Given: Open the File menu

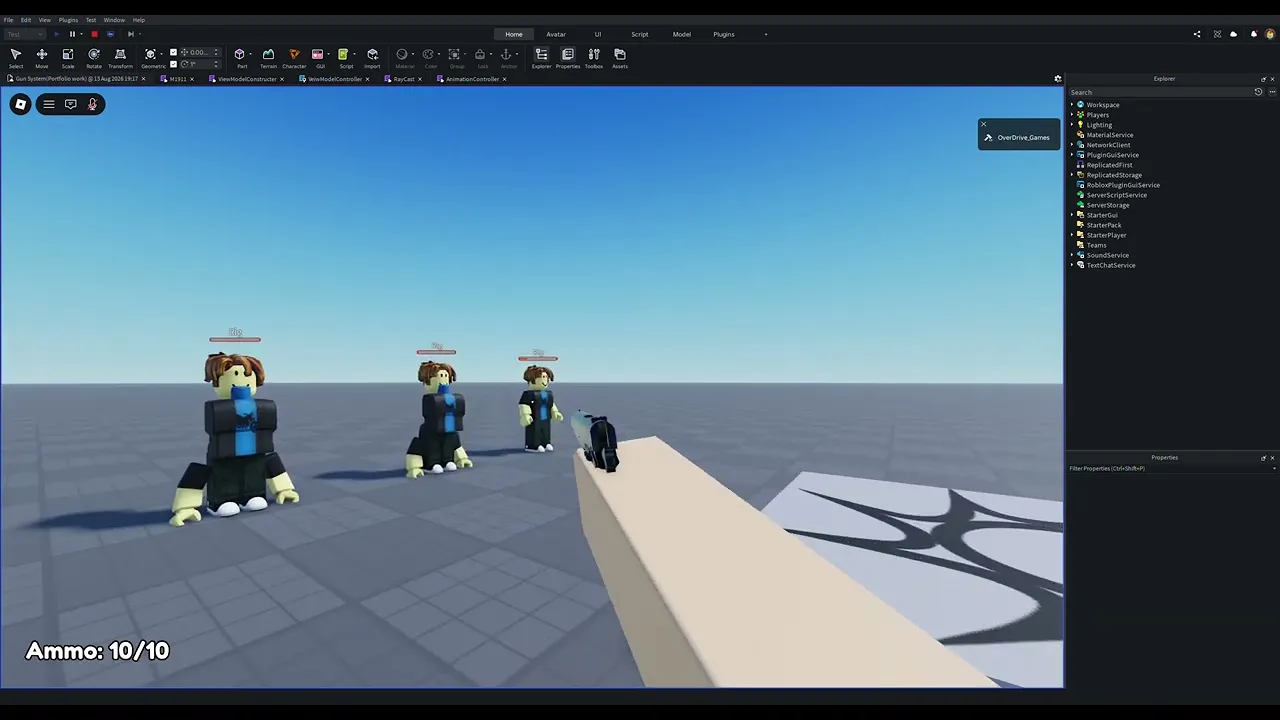Looking at the screenshot, I should tap(8, 20).
